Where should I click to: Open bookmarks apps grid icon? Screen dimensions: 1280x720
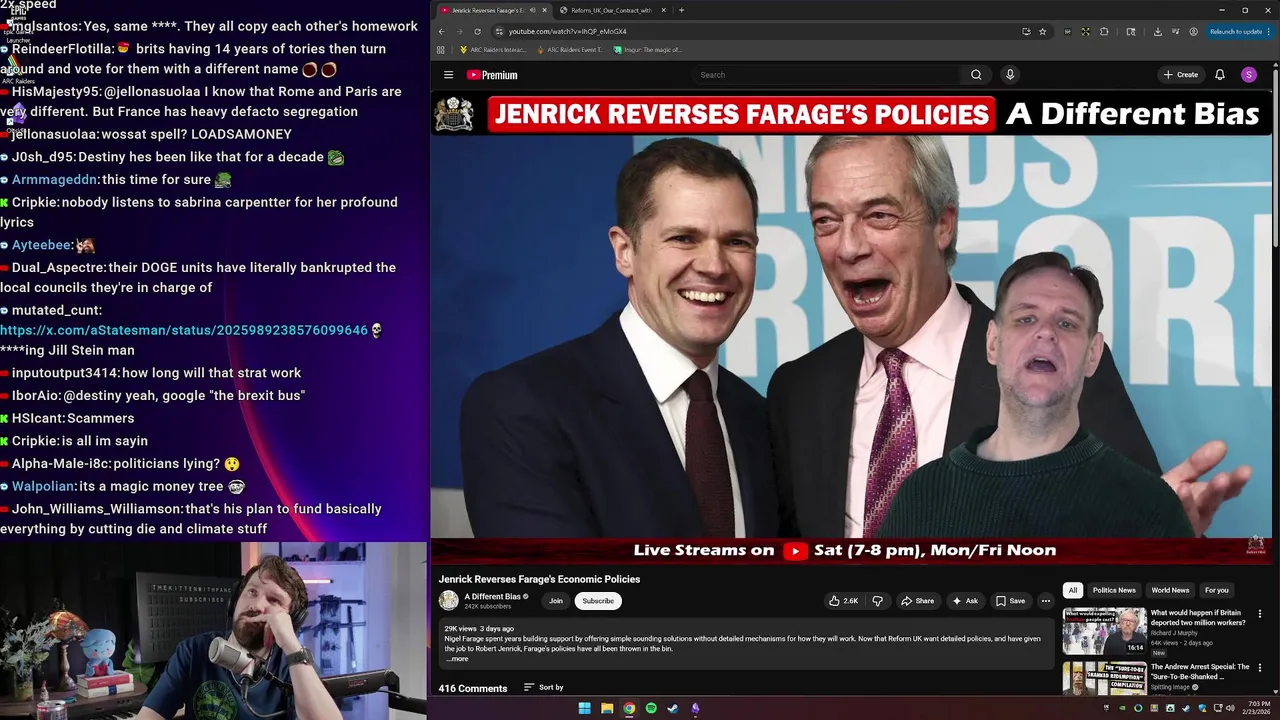pos(441,49)
